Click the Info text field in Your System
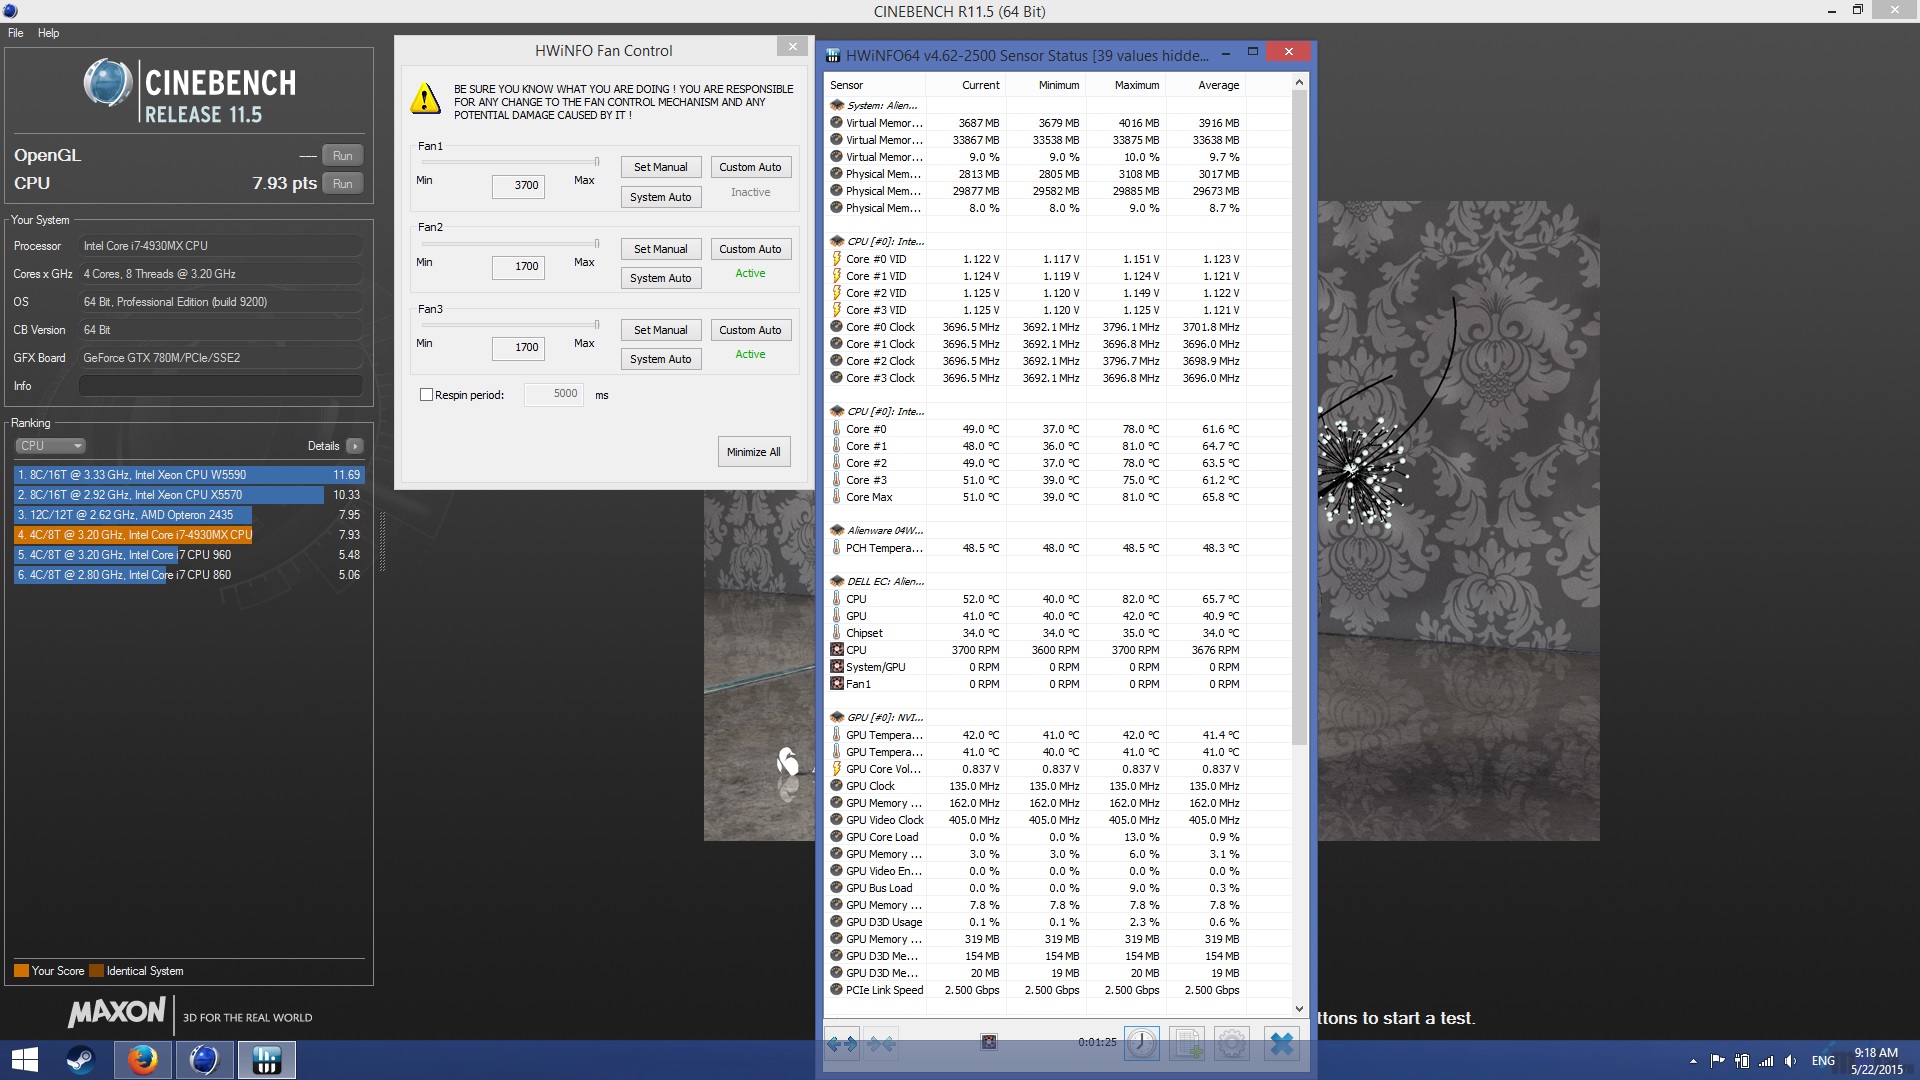The height and width of the screenshot is (1080, 1920). point(221,386)
